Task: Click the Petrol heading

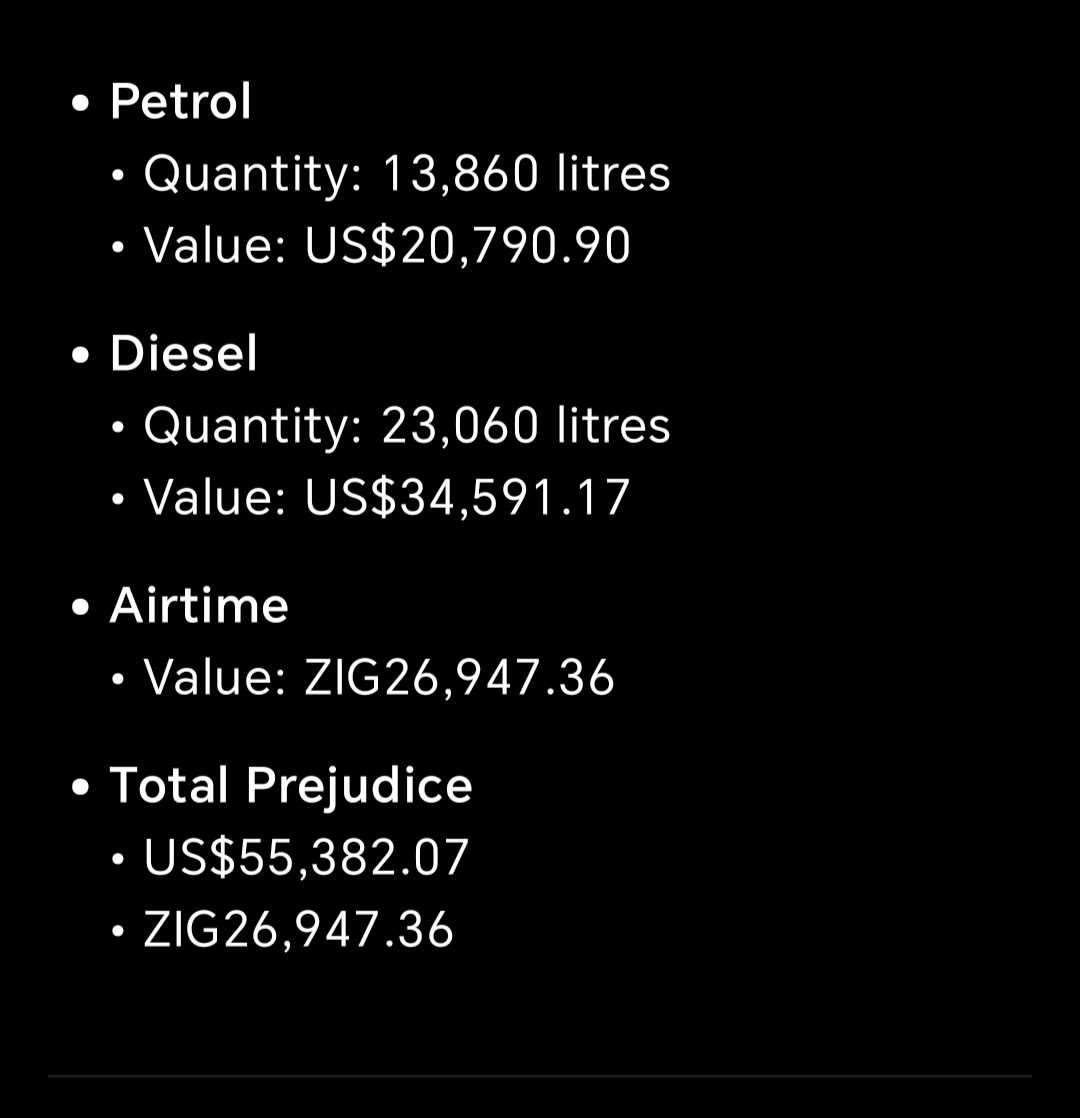Action: (x=180, y=101)
